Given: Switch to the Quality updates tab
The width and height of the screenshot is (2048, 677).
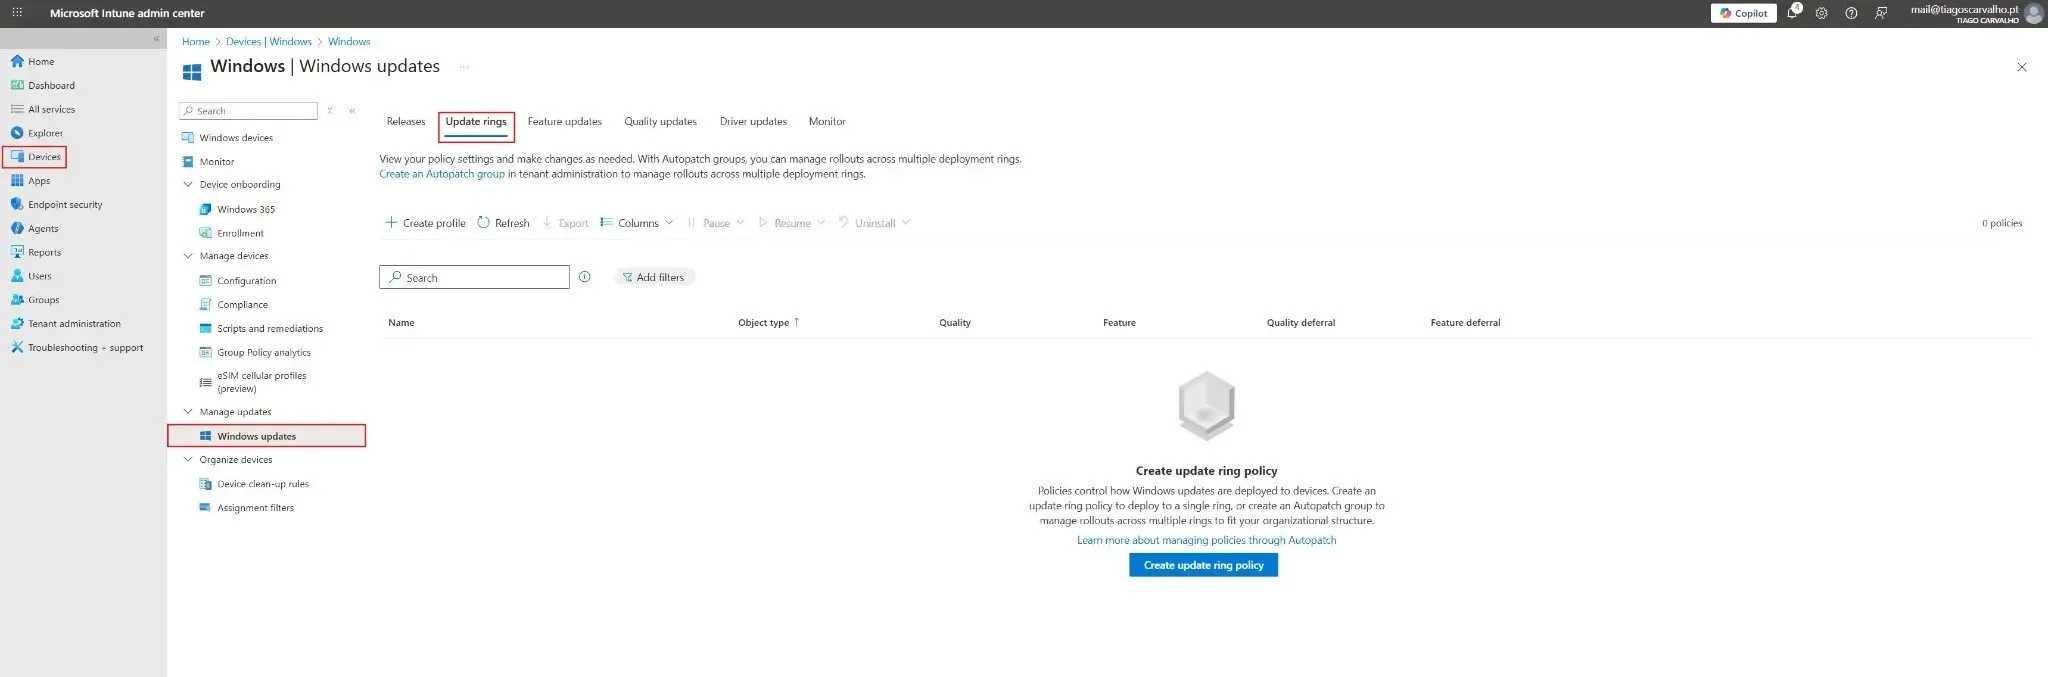Looking at the screenshot, I should 660,122.
